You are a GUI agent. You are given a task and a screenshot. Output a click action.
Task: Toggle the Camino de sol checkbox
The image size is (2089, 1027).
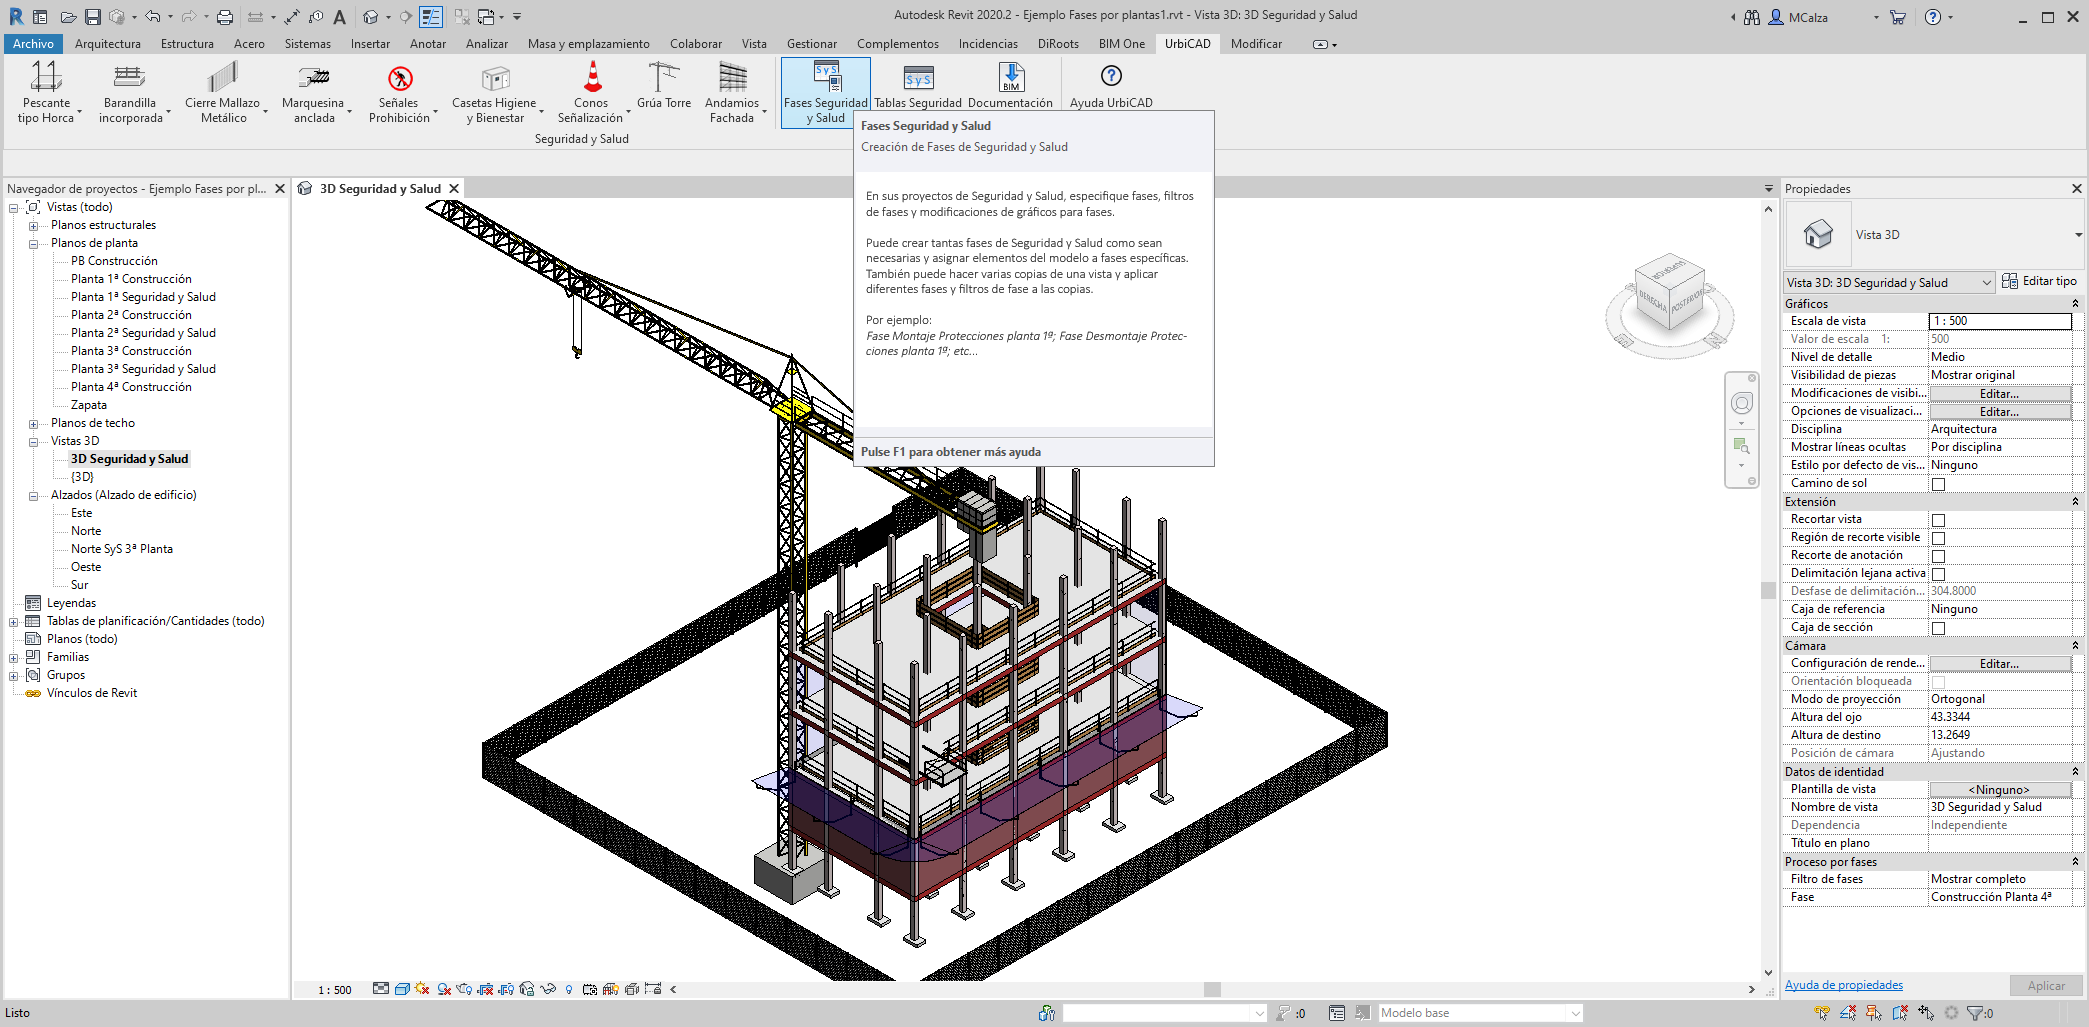1938,484
